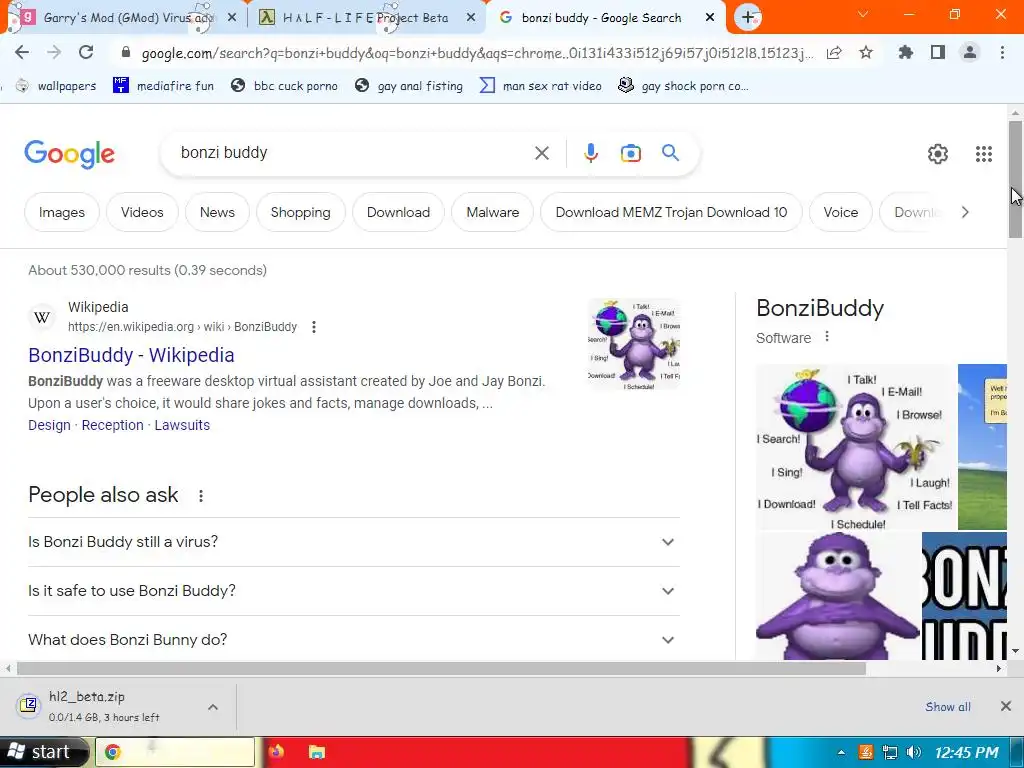Open the Lawsuits sitelink
Viewport: 1024px width, 768px height.
click(182, 425)
